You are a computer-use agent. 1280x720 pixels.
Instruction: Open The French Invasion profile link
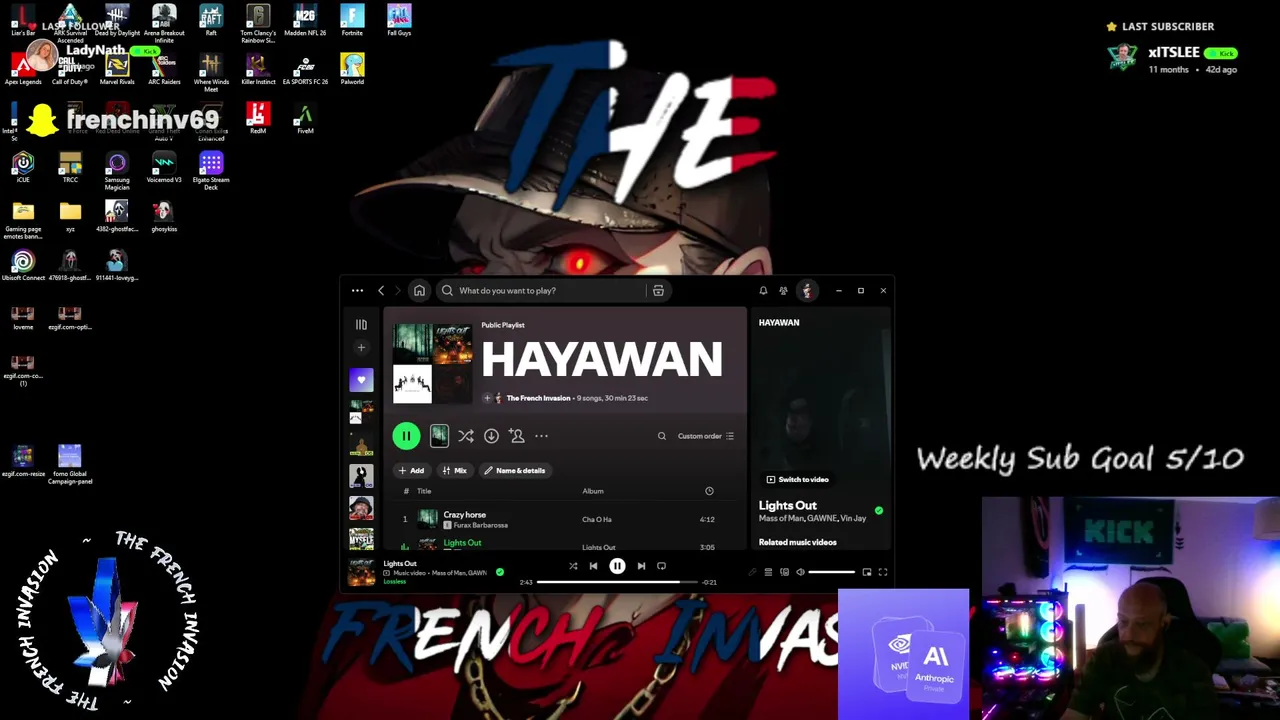point(538,398)
